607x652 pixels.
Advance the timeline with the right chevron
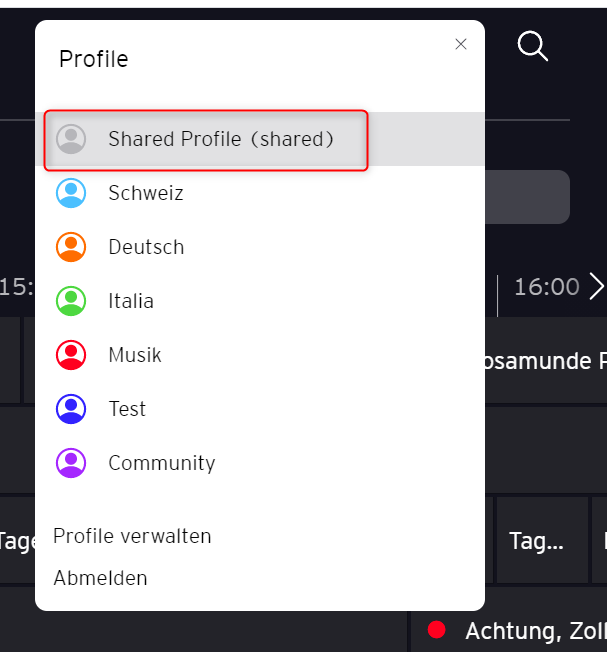pos(597,287)
